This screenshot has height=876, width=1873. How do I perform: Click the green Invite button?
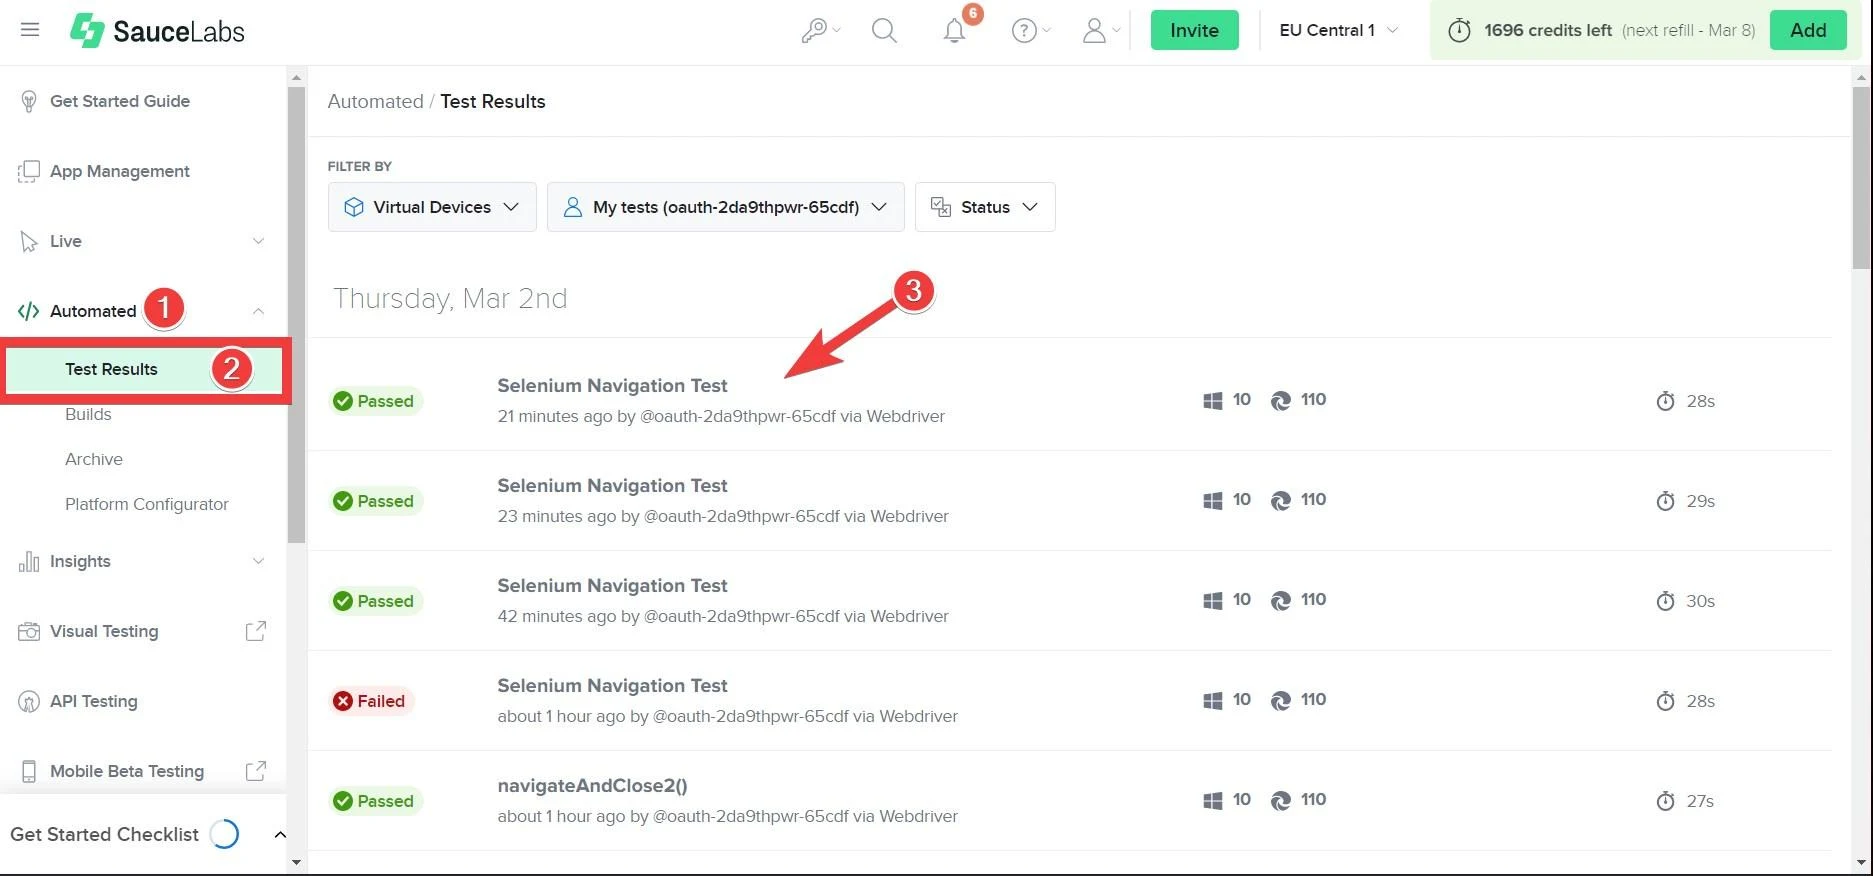tap(1195, 30)
